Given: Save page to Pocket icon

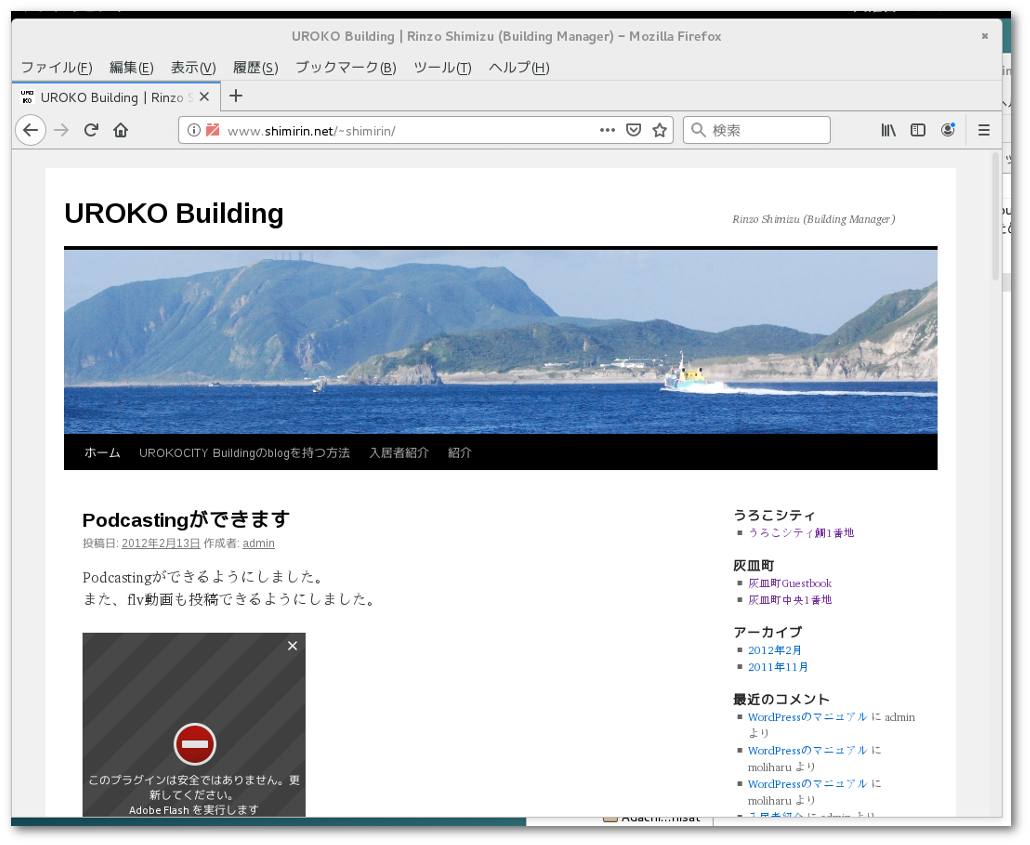Looking at the screenshot, I should coord(633,130).
